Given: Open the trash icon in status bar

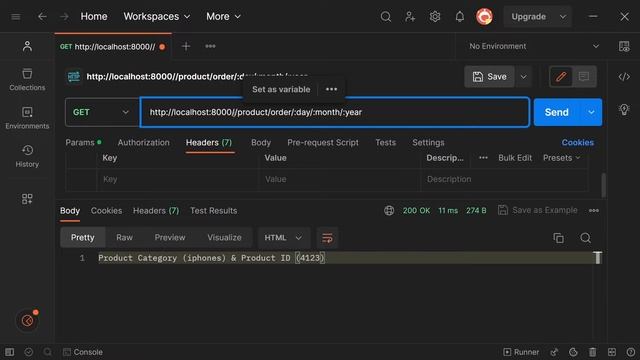Looking at the screenshot, I should point(593,352).
